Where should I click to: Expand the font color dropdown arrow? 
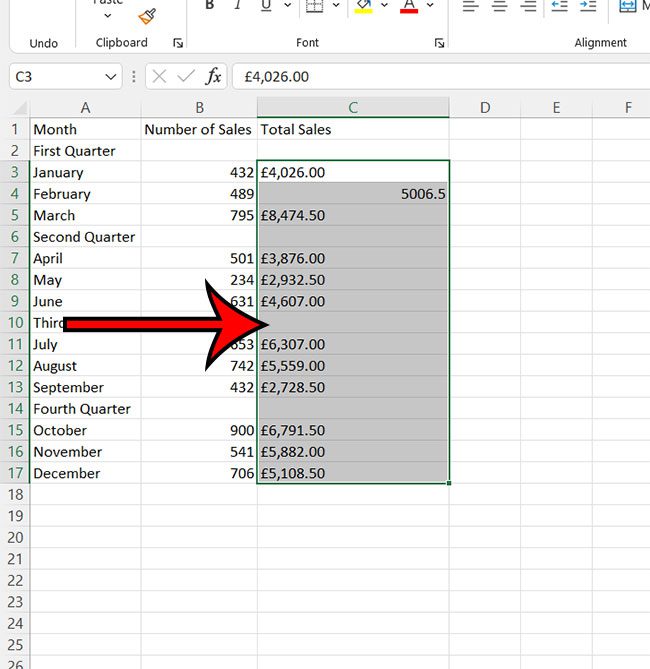431,6
